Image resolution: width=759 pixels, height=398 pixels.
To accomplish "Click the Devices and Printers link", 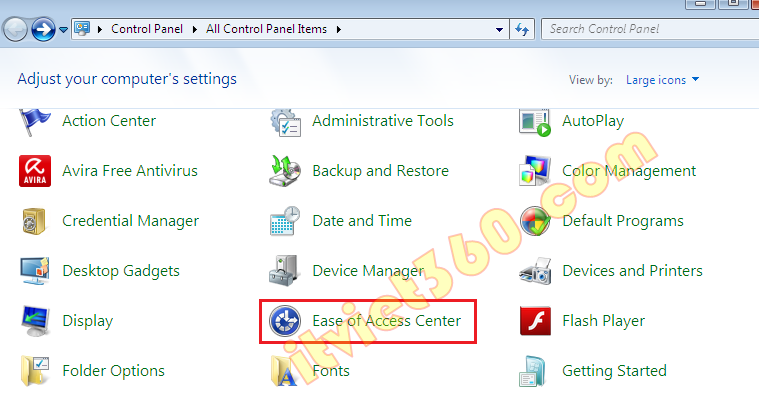I will tap(632, 271).
